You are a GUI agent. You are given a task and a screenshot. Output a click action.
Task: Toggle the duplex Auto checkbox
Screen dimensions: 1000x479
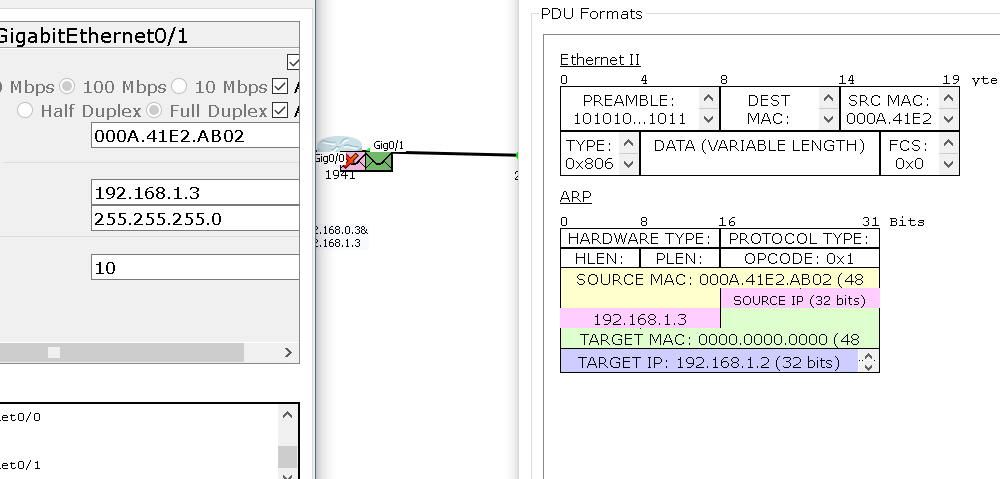[280, 110]
